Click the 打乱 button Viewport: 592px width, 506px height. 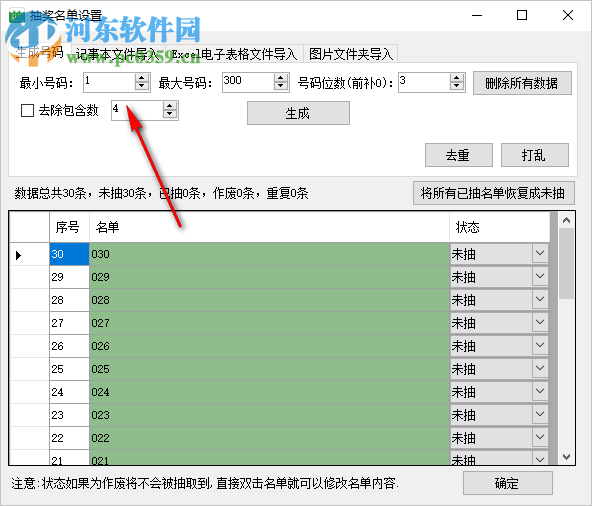(x=535, y=155)
